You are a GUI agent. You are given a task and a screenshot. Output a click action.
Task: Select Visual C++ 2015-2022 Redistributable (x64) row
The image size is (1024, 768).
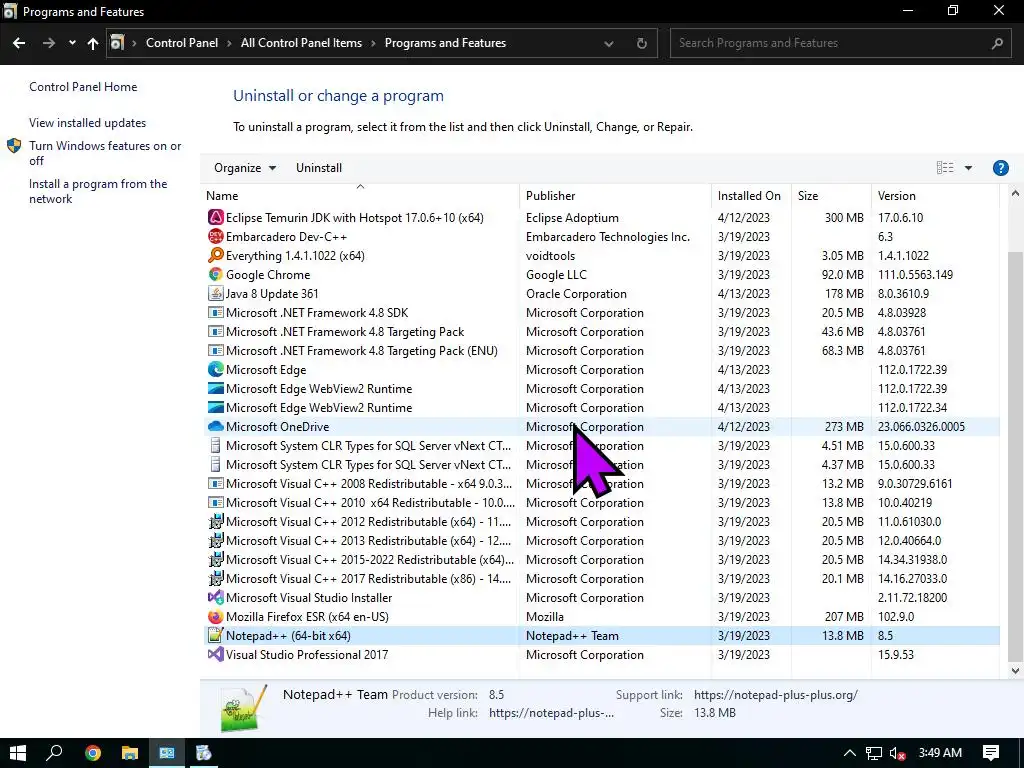[600, 560]
